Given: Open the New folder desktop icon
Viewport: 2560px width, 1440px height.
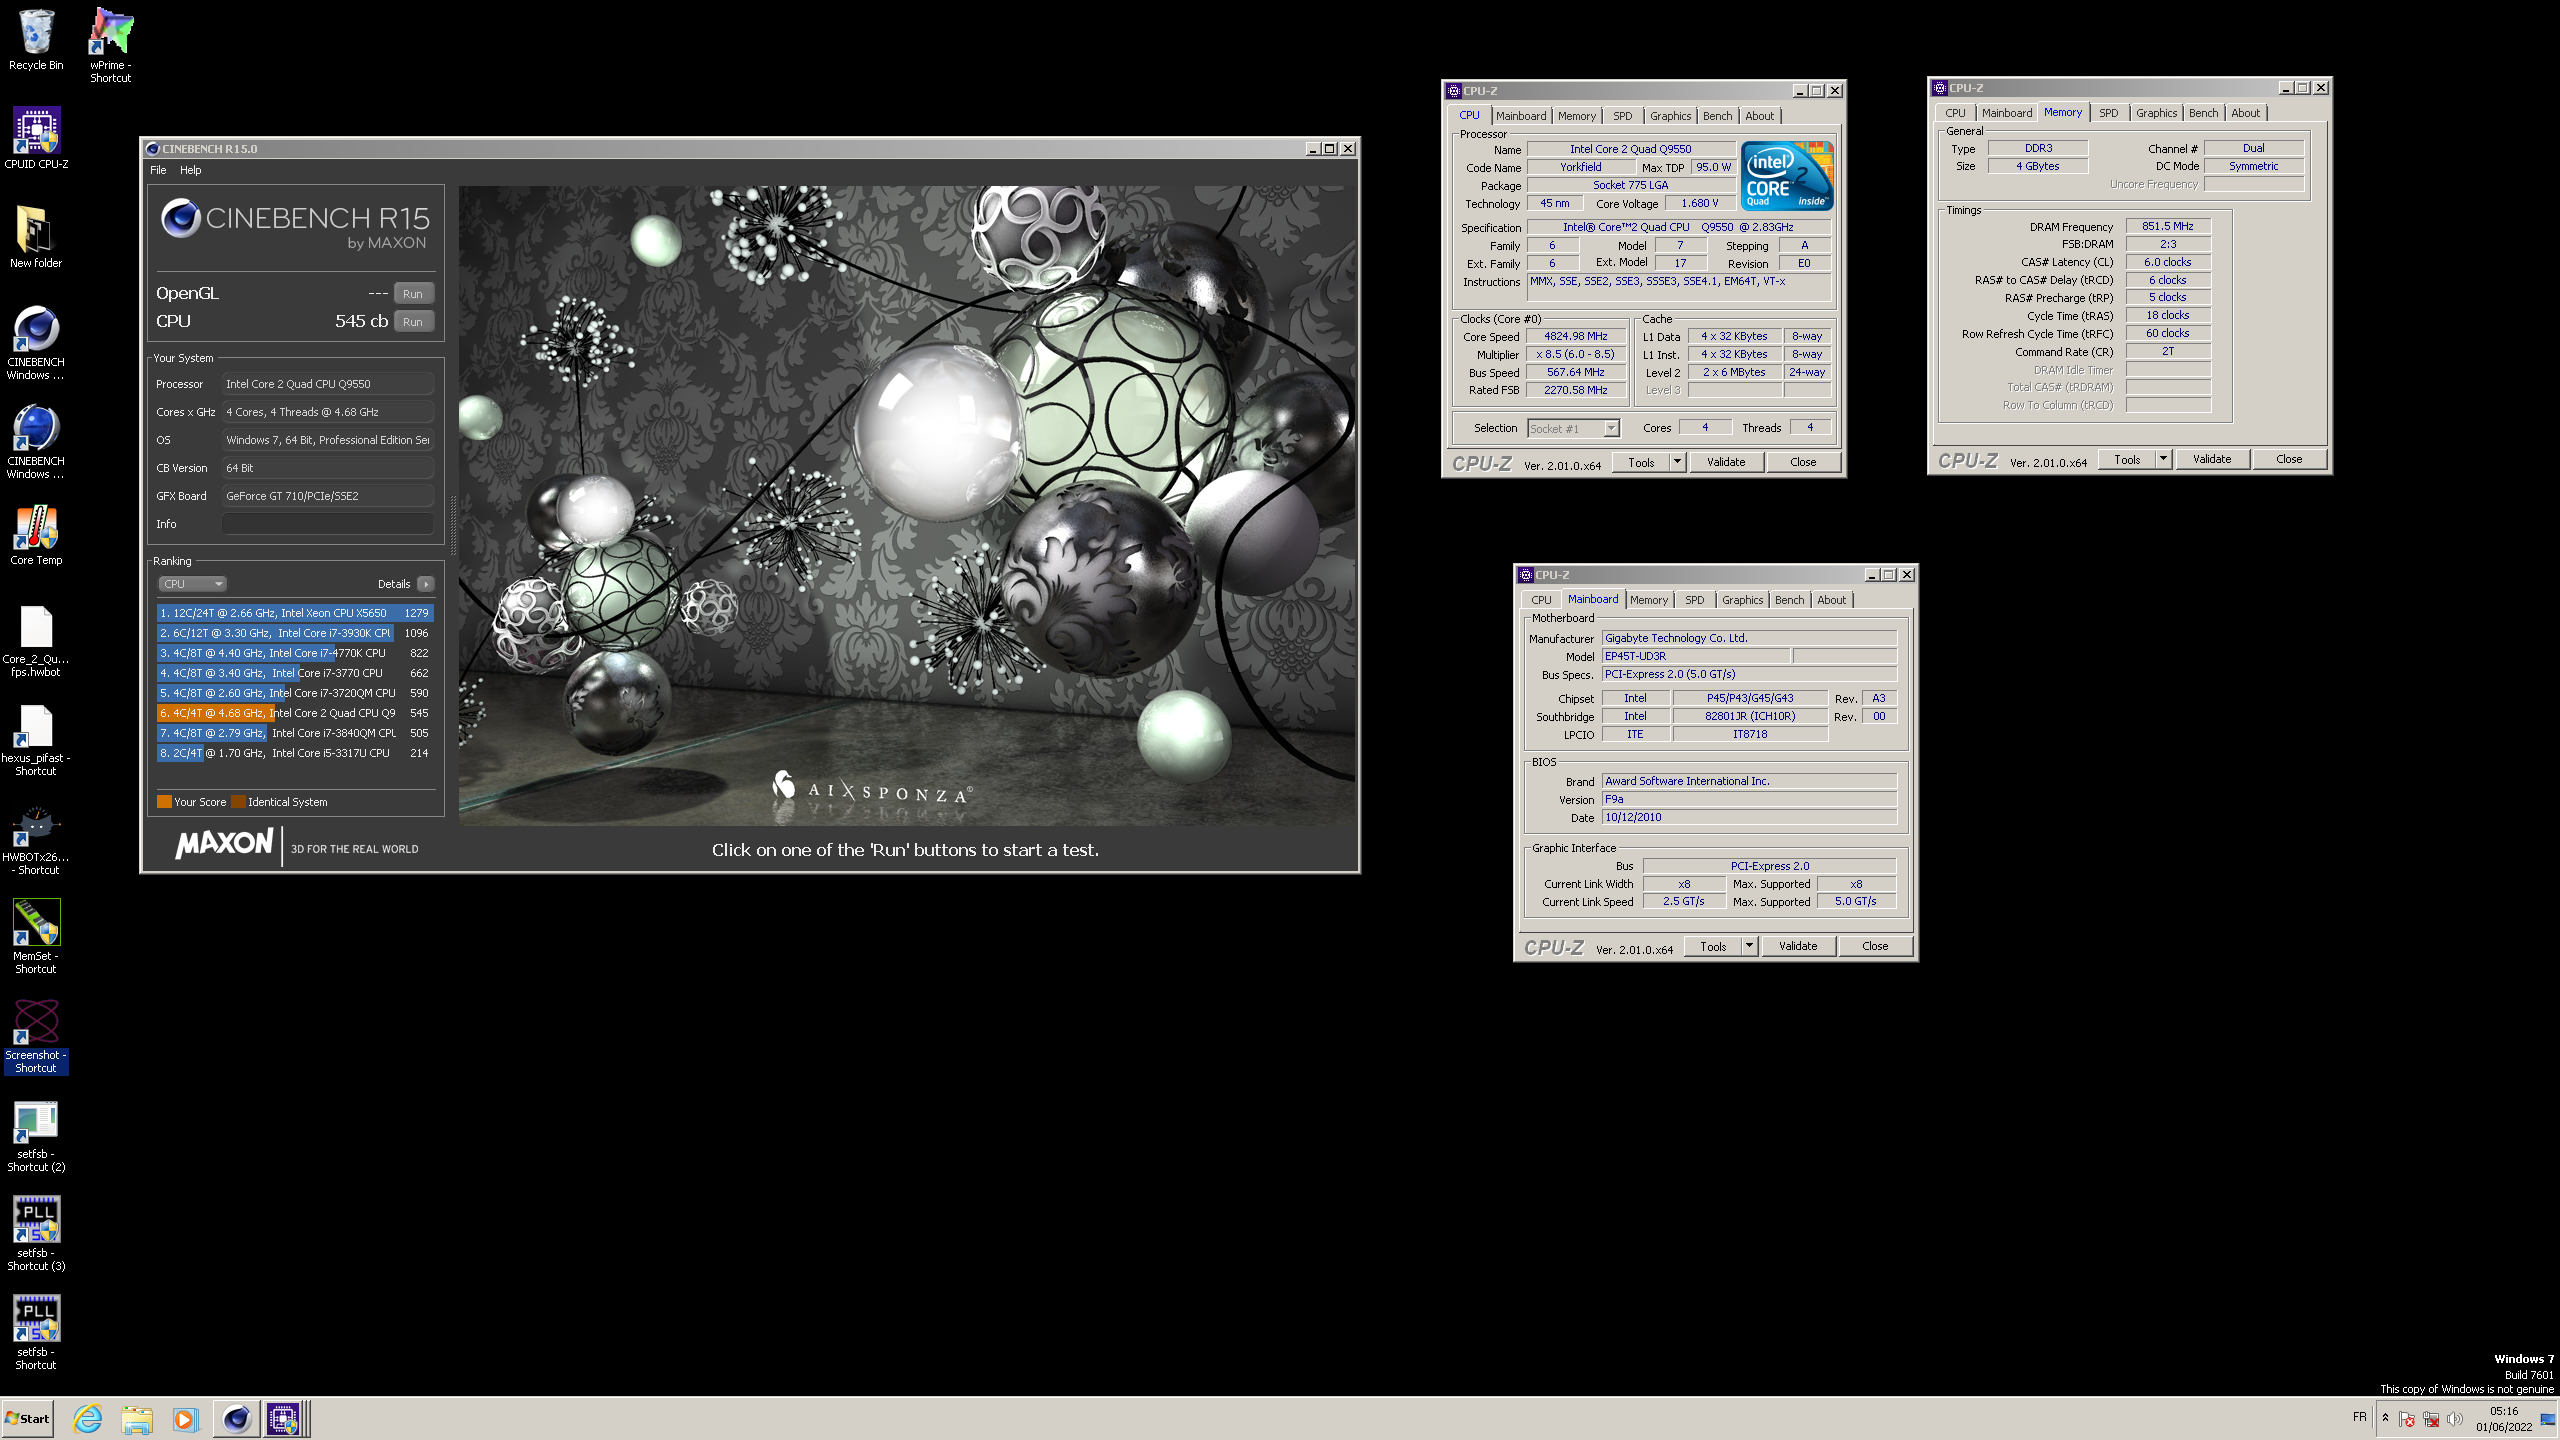Looking at the screenshot, I should (36, 237).
